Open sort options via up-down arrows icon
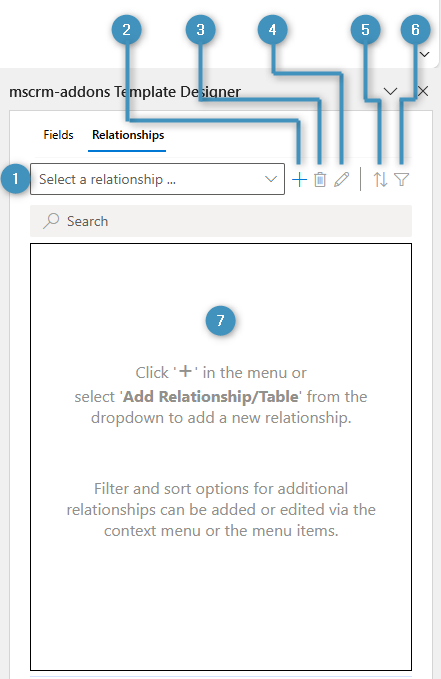Image resolution: width=441 pixels, height=679 pixels. [380, 179]
